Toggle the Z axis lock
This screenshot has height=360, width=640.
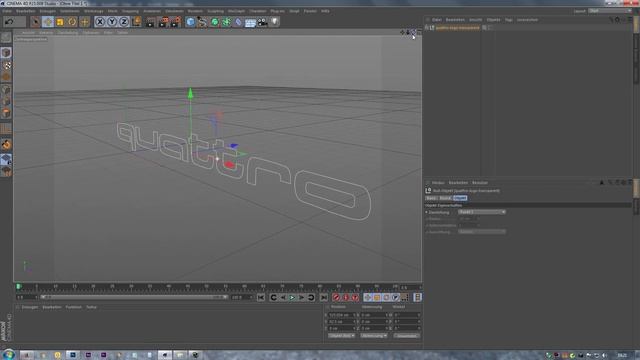pos(124,22)
